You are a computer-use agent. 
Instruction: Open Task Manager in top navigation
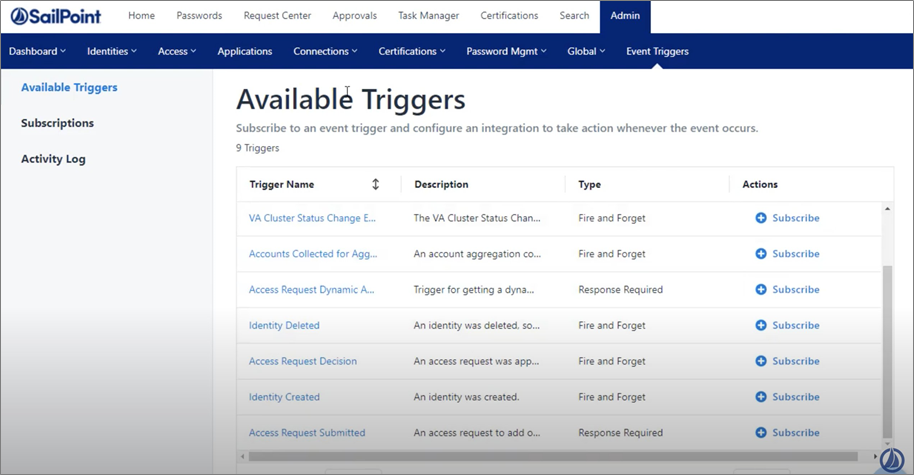pos(428,16)
